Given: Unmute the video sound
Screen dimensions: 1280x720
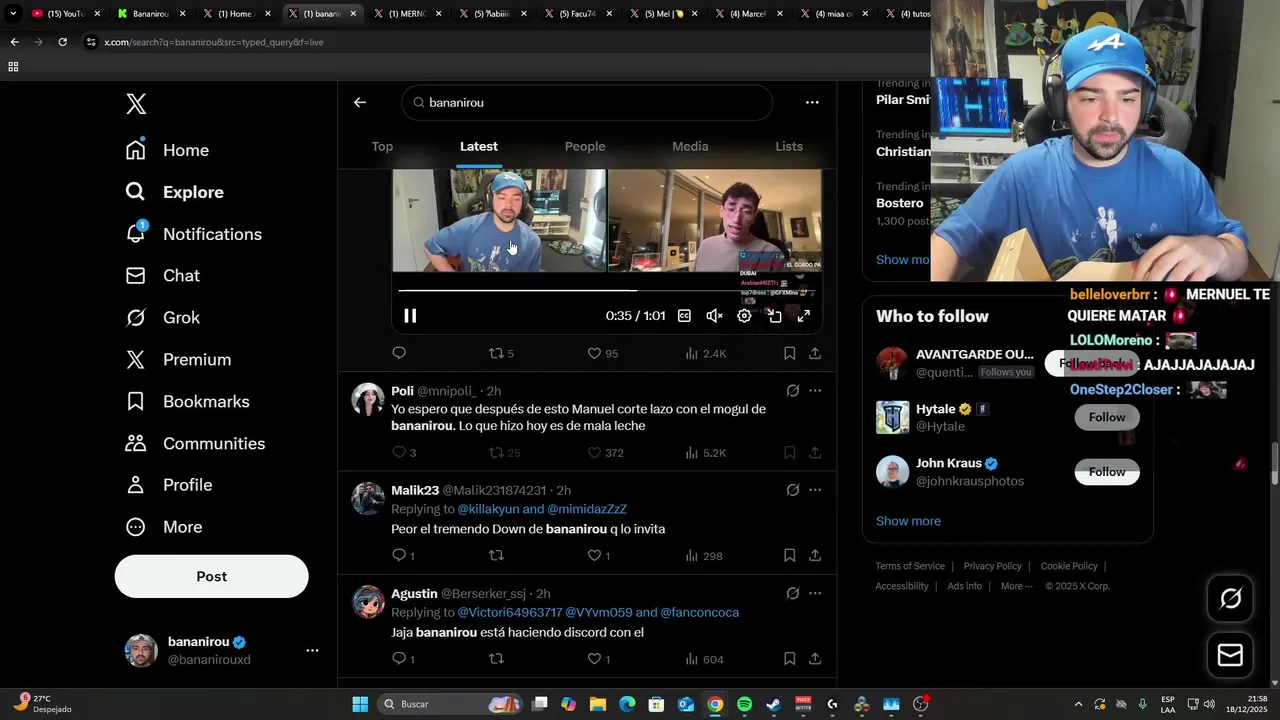Looking at the screenshot, I should pyautogui.click(x=714, y=316).
